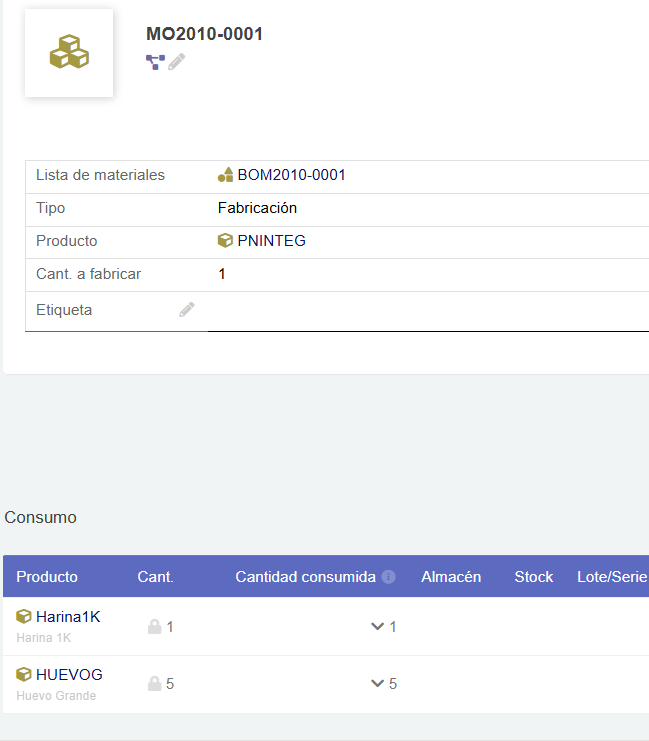Click the cube icon beside Harina1K
This screenshot has width=649, height=741.
point(24,616)
